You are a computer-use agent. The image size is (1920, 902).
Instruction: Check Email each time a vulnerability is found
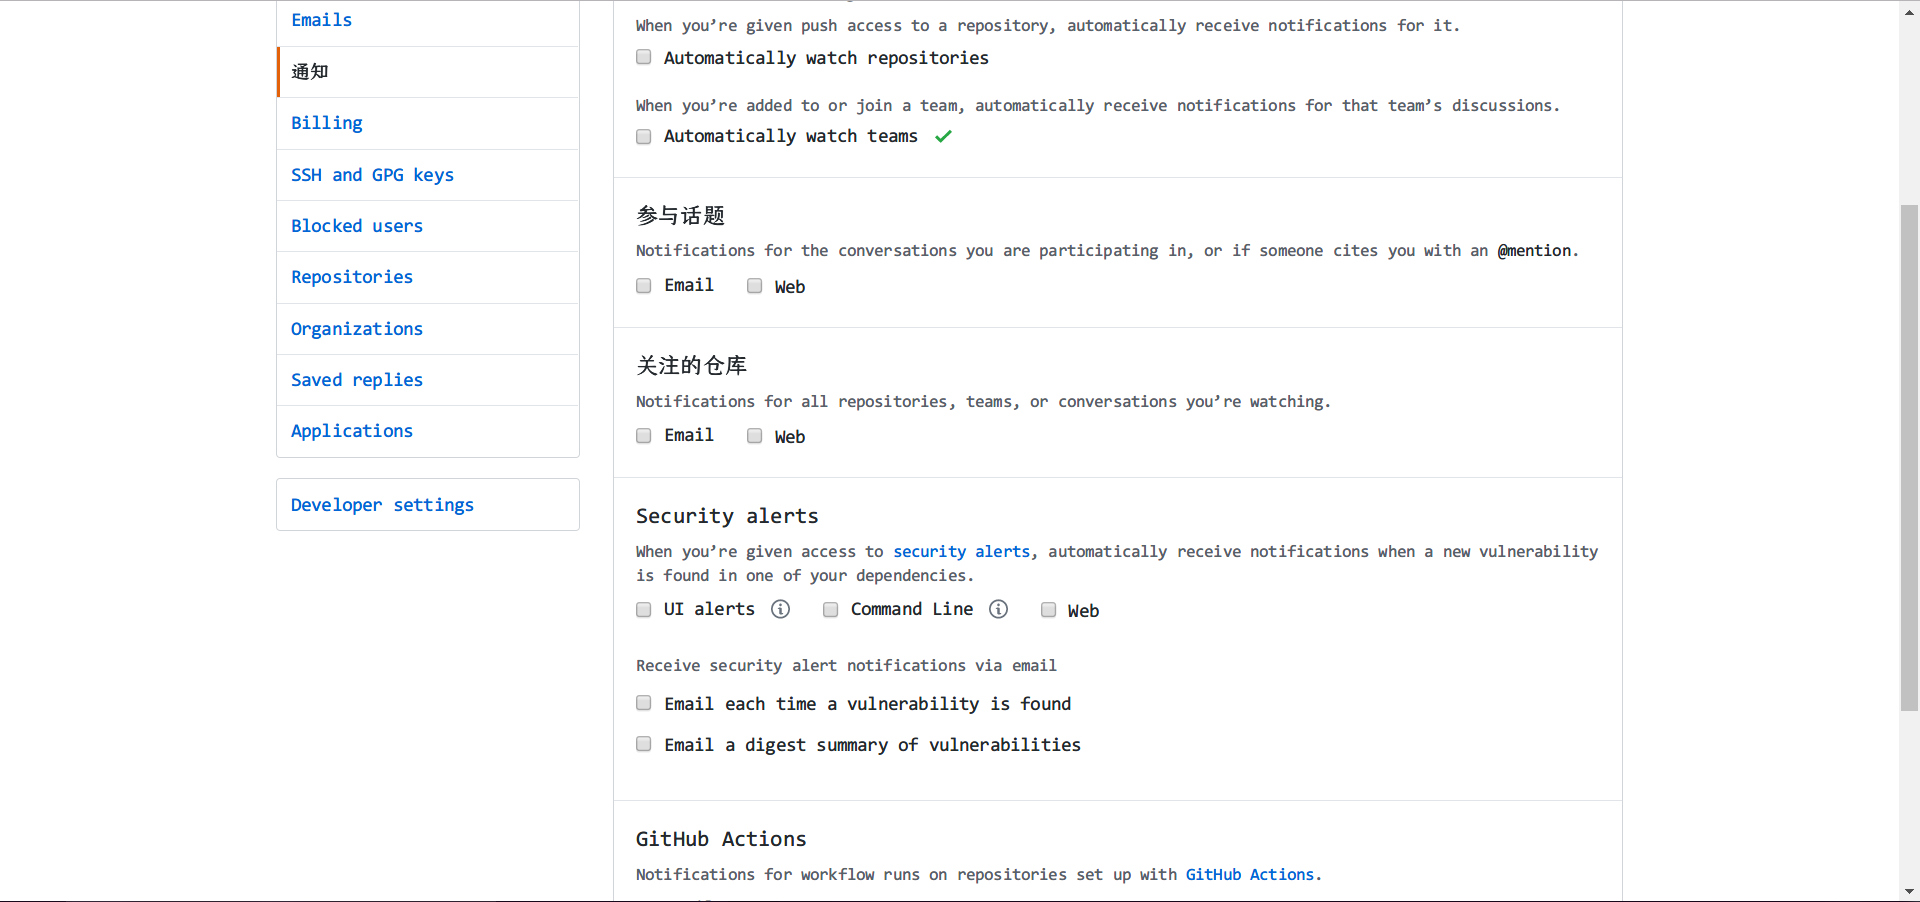pos(644,703)
